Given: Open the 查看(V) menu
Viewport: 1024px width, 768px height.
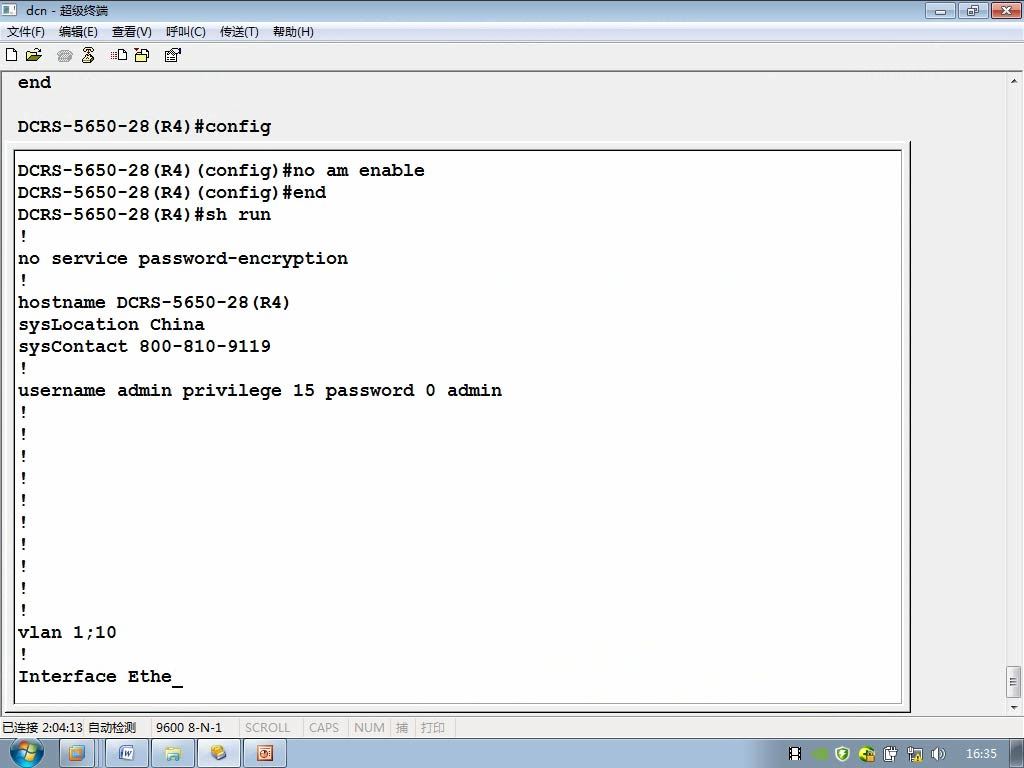Looking at the screenshot, I should point(131,31).
